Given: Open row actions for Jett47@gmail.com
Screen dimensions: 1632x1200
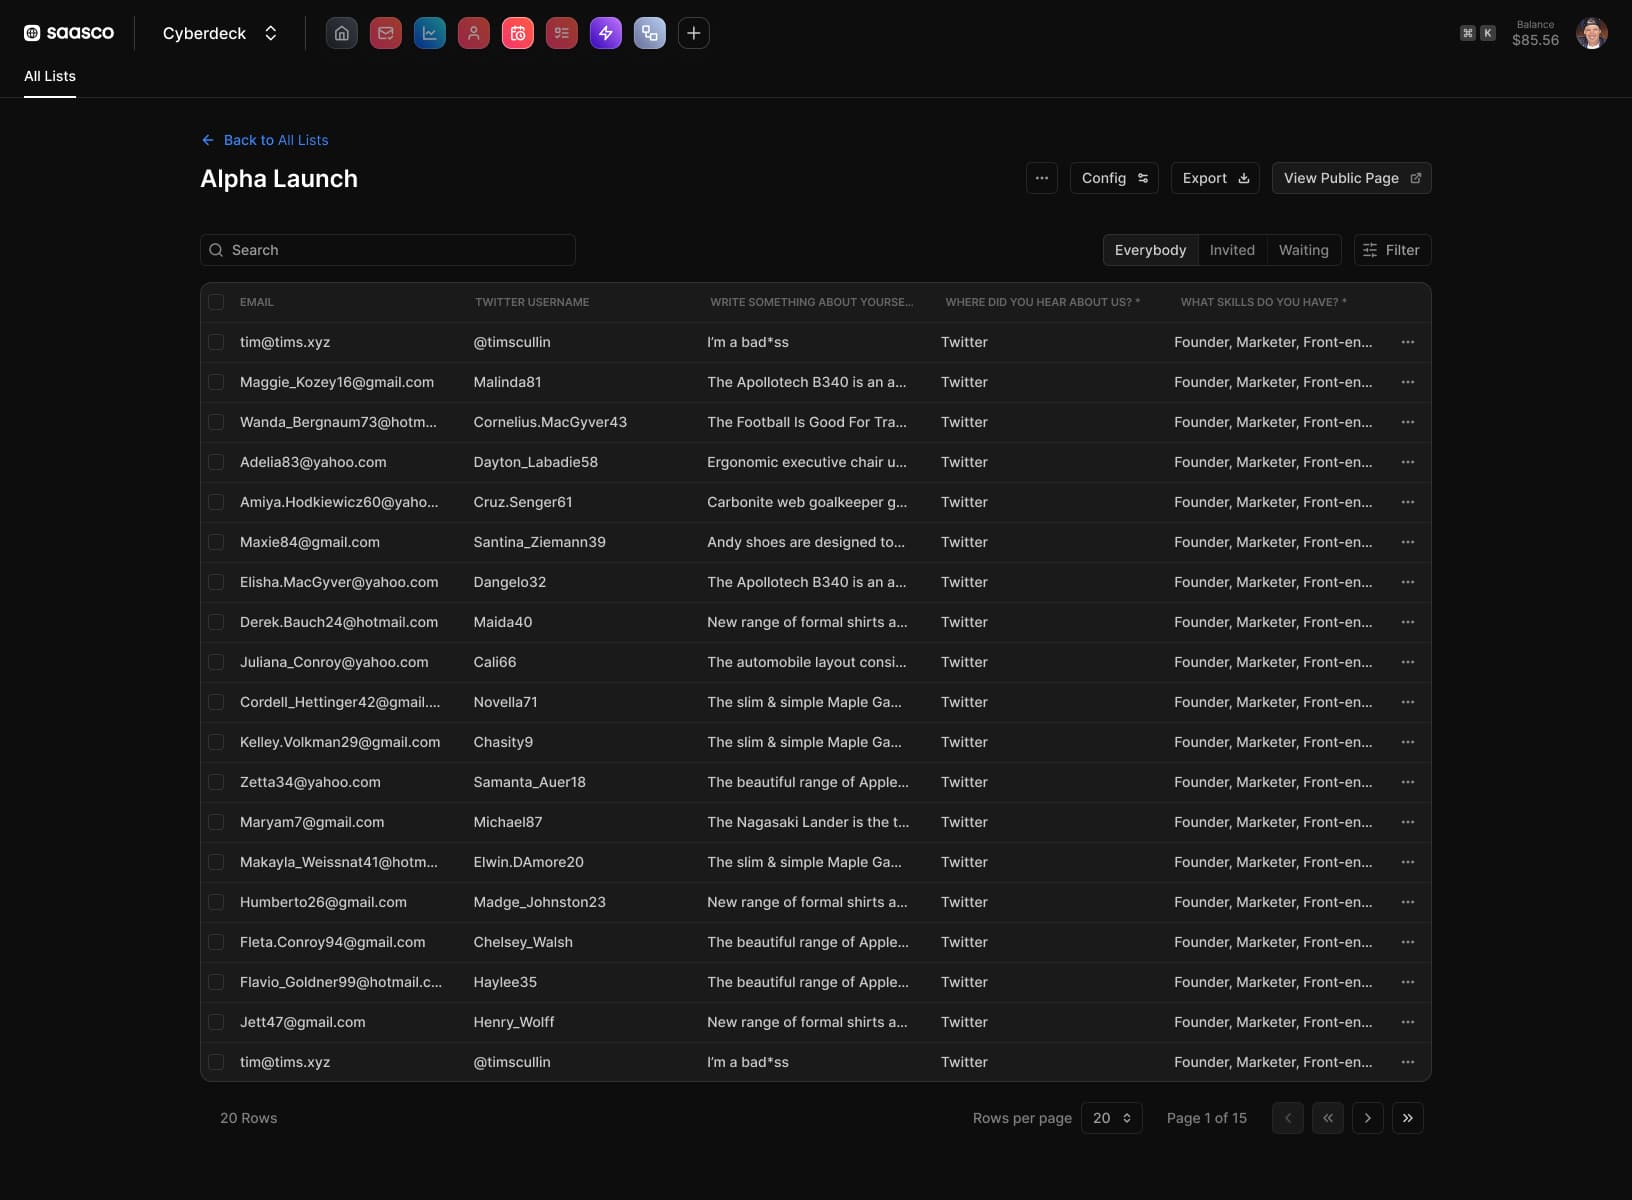Looking at the screenshot, I should pos(1407,1022).
